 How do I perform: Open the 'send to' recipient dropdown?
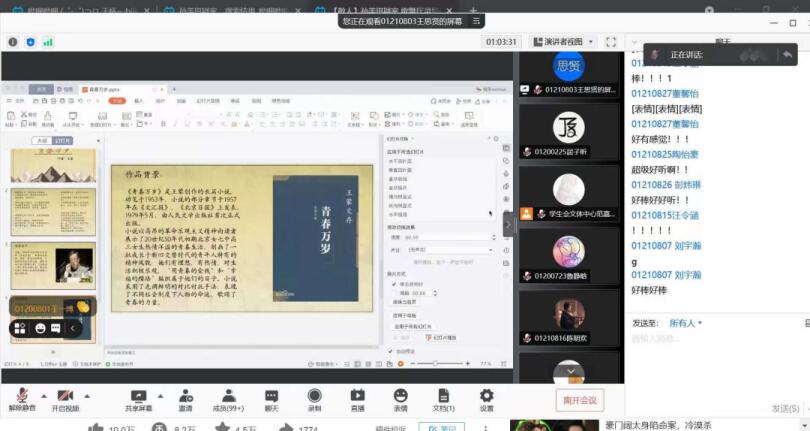tap(686, 323)
